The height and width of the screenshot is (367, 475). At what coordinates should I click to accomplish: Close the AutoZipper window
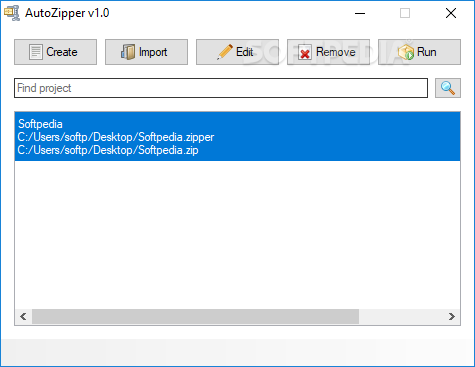[451, 13]
